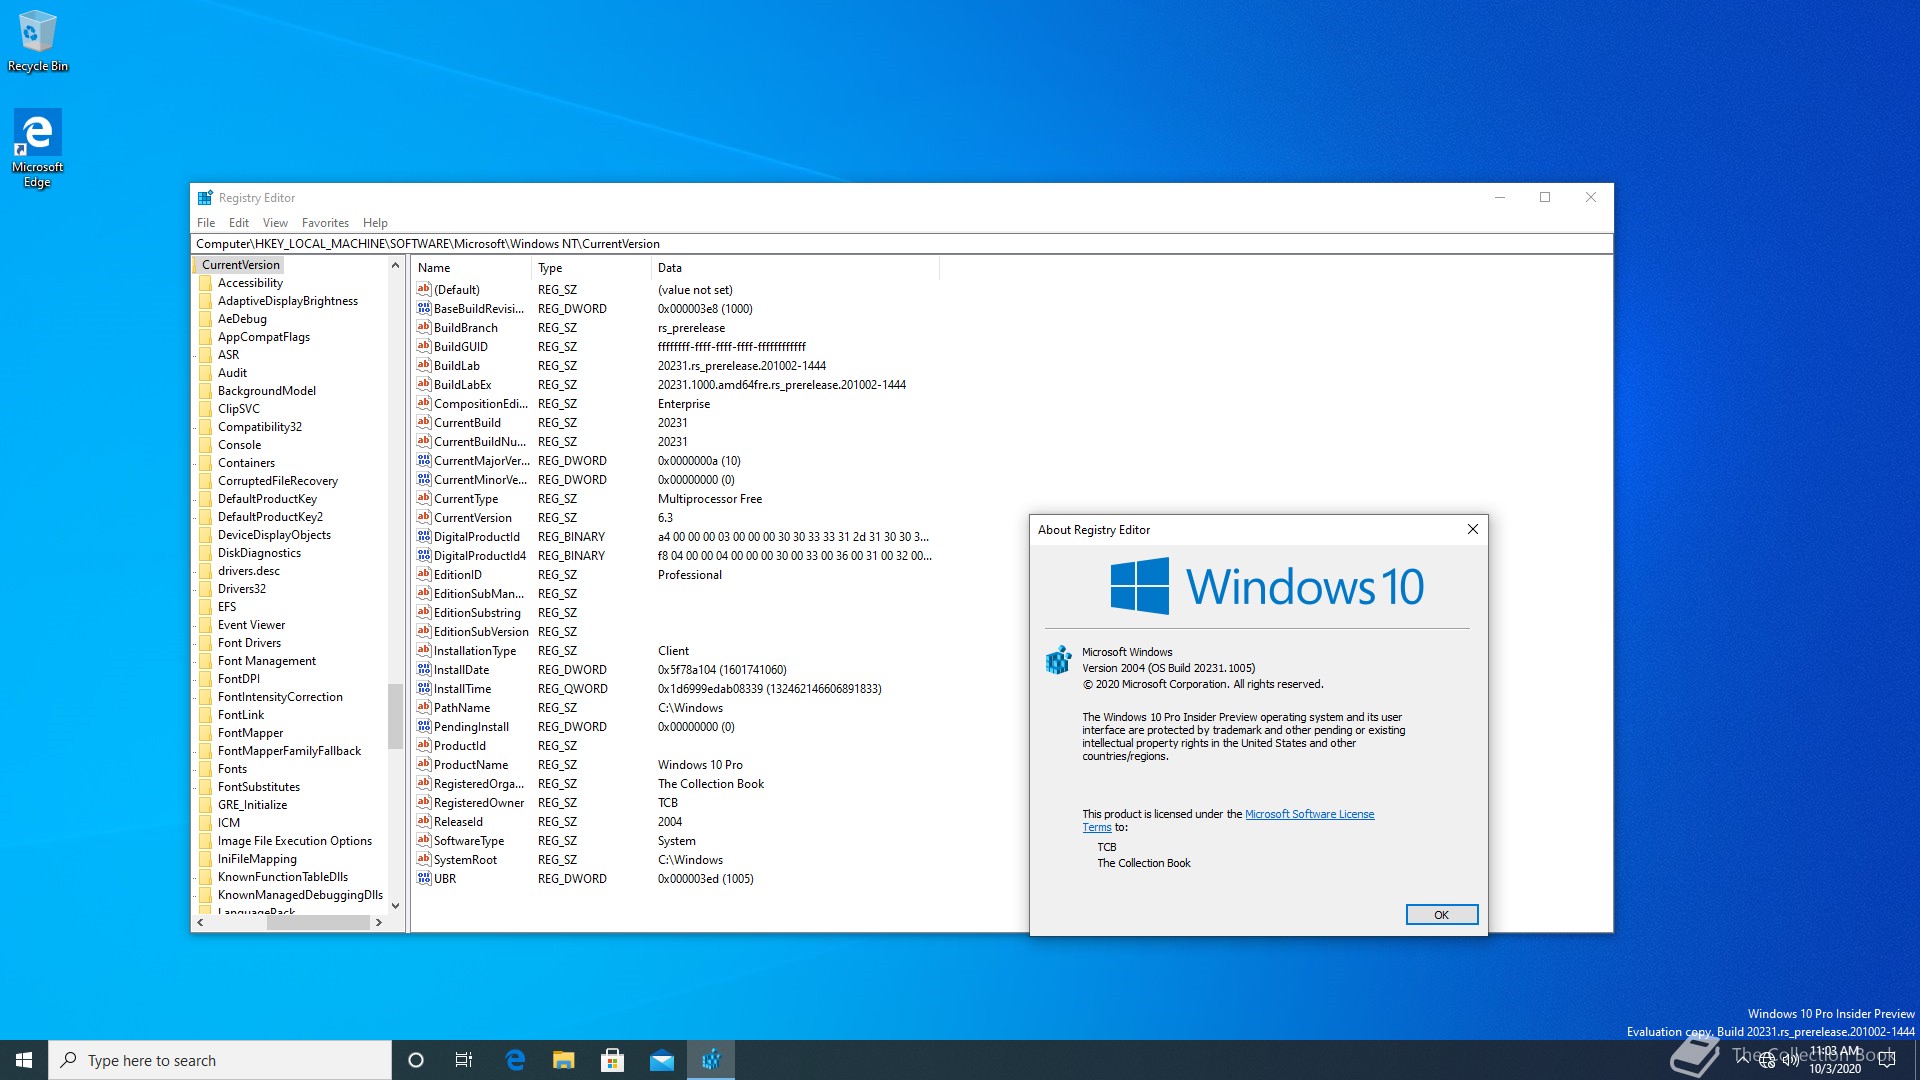This screenshot has height=1080, width=1920.
Task: Select the SystemRoot value name
Action: pyautogui.click(x=465, y=860)
